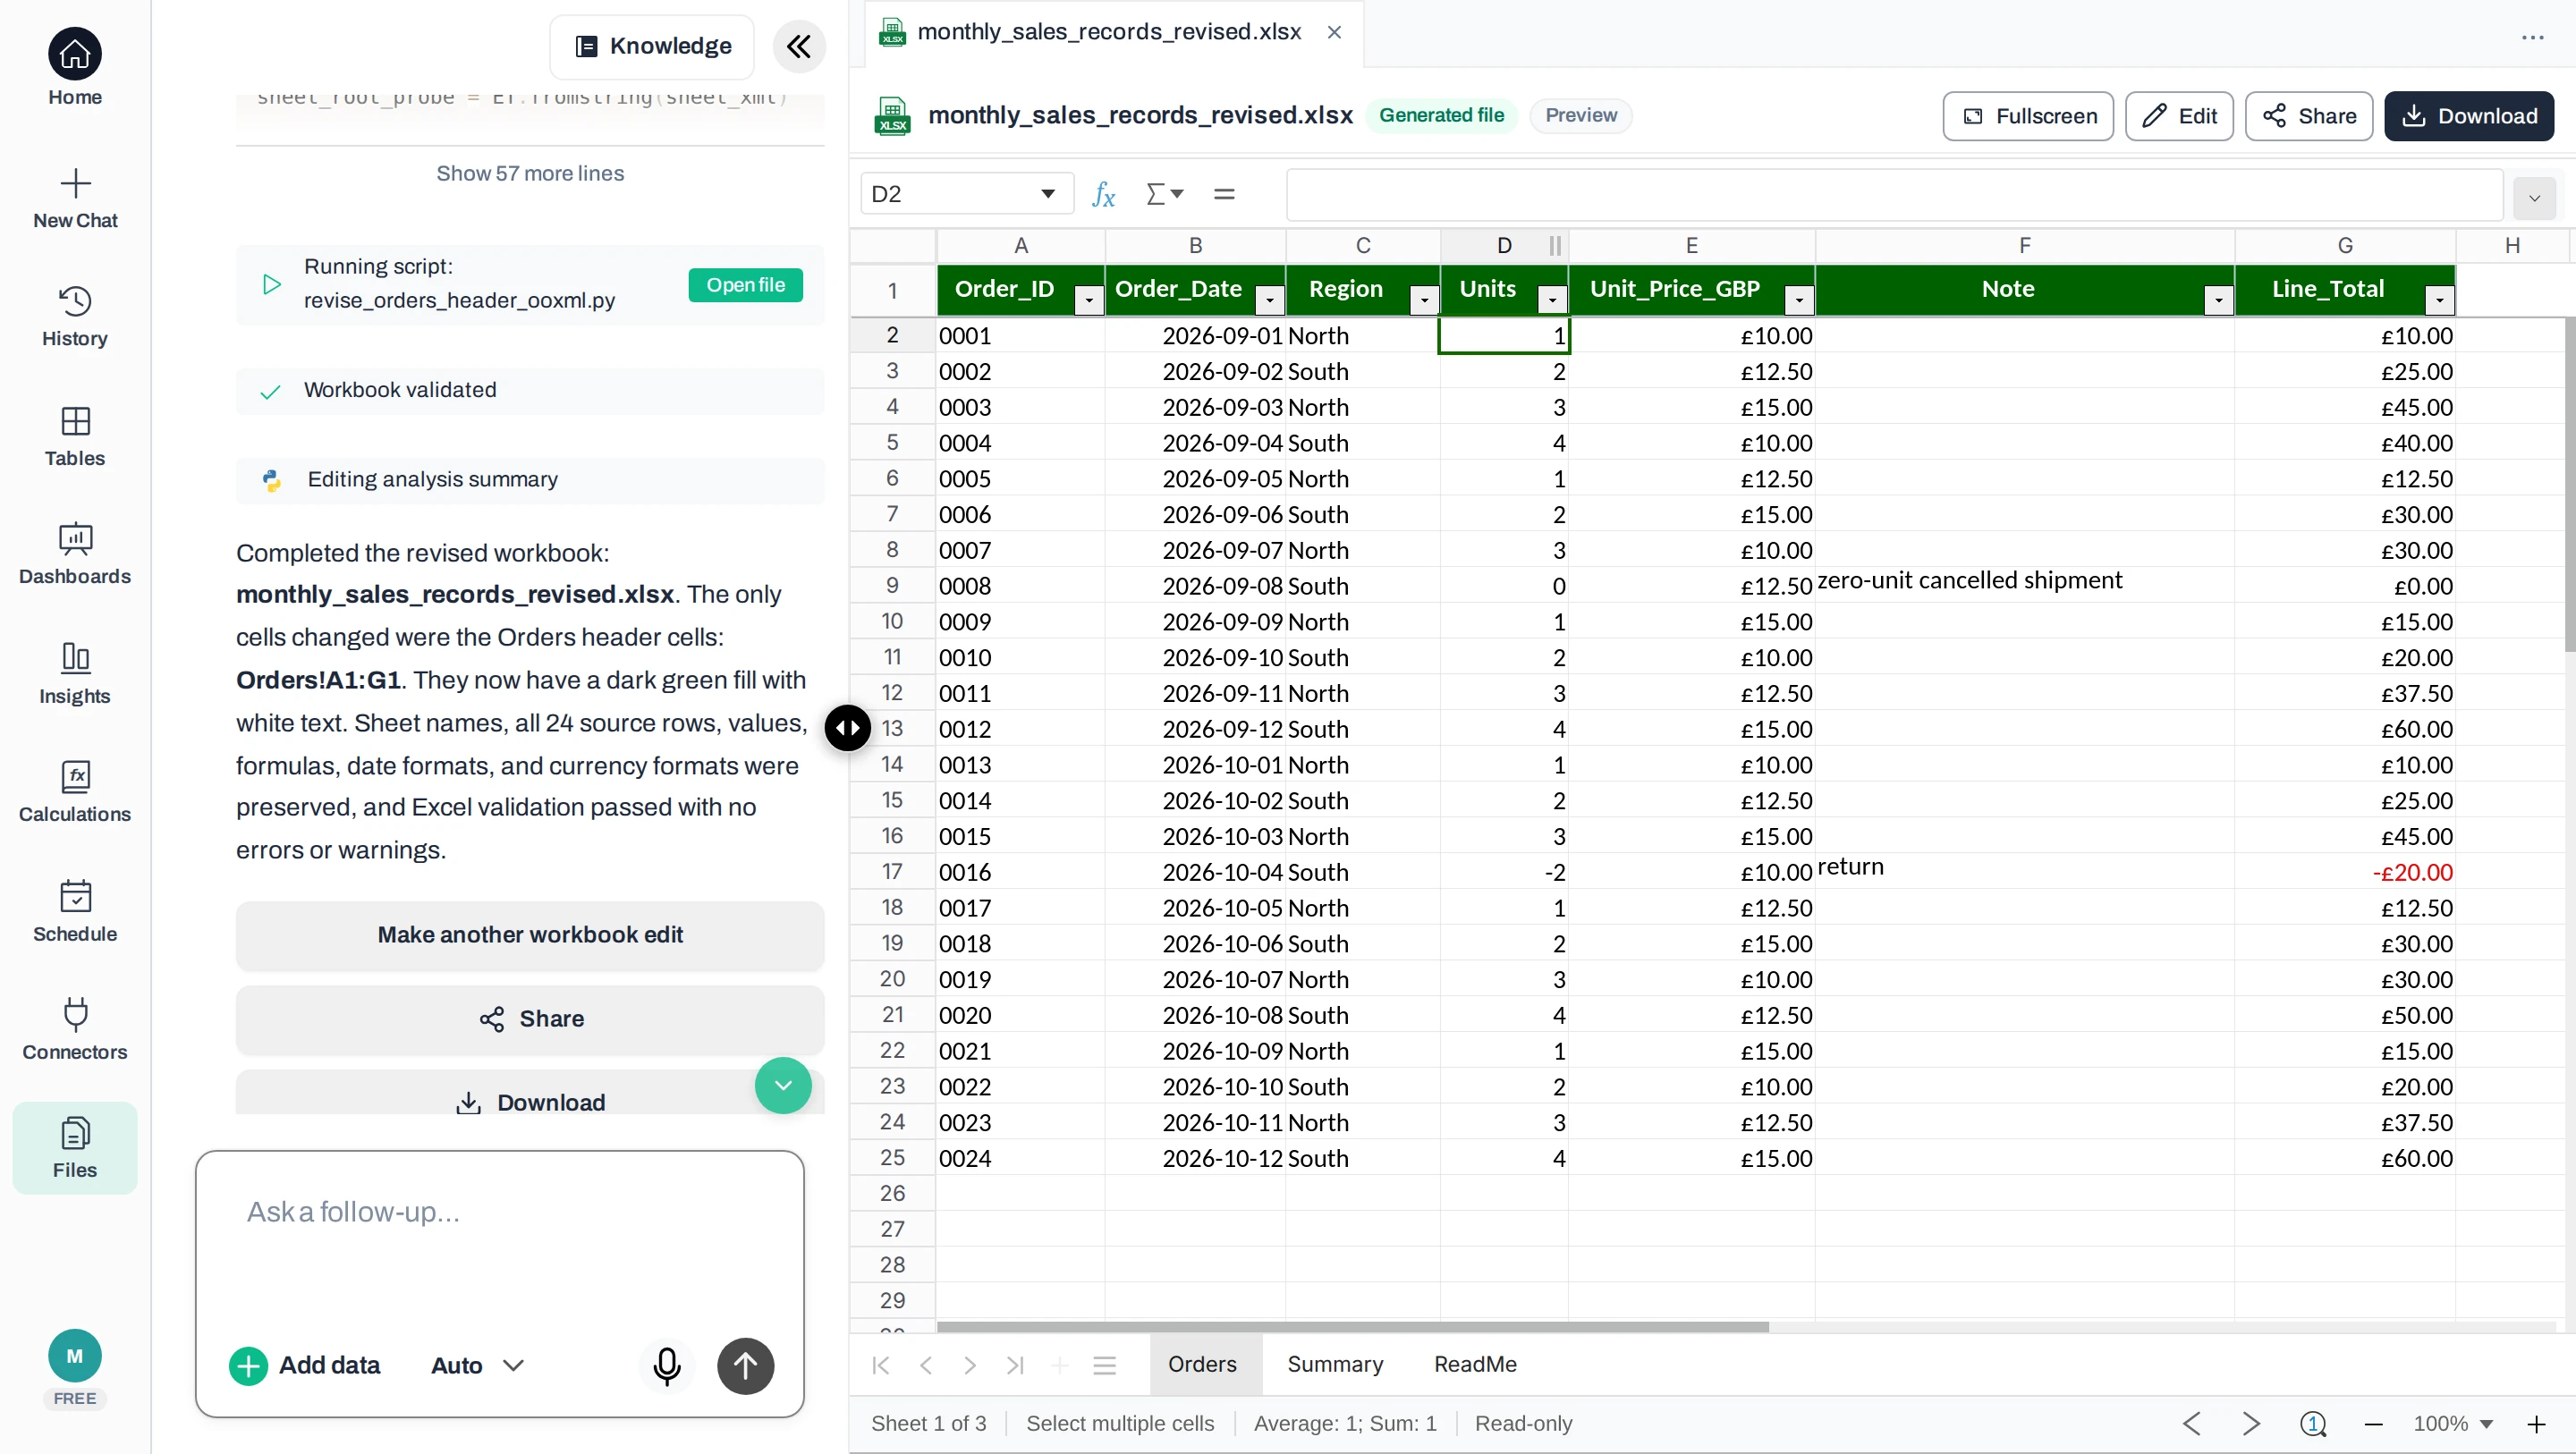Viewport: 2576px width, 1454px height.
Task: Switch to the Summary sheet tab
Action: pyautogui.click(x=1335, y=1364)
